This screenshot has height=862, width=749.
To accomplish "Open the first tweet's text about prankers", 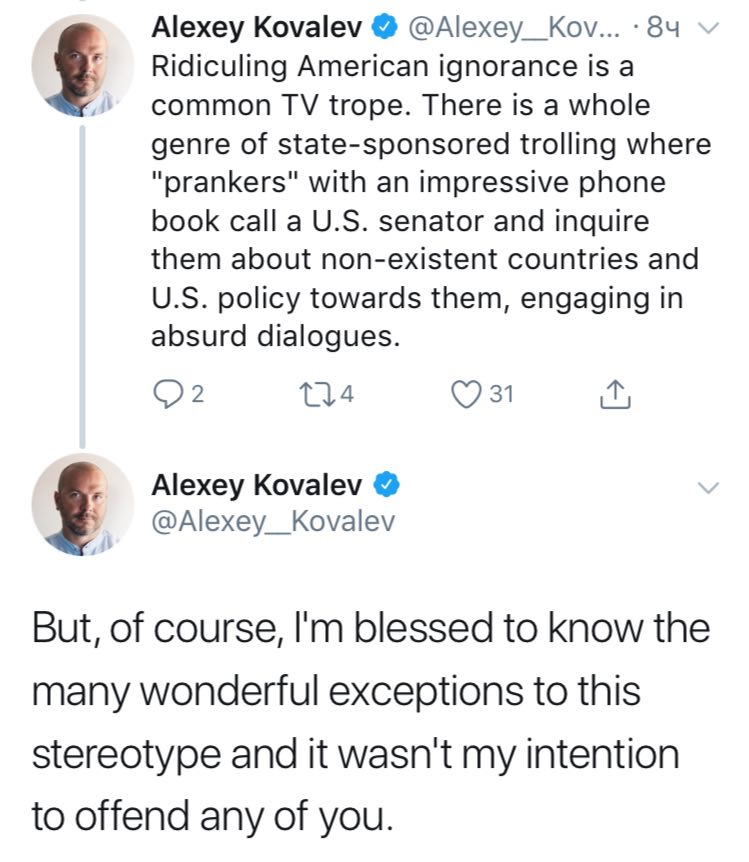I will pyautogui.click(x=431, y=201).
